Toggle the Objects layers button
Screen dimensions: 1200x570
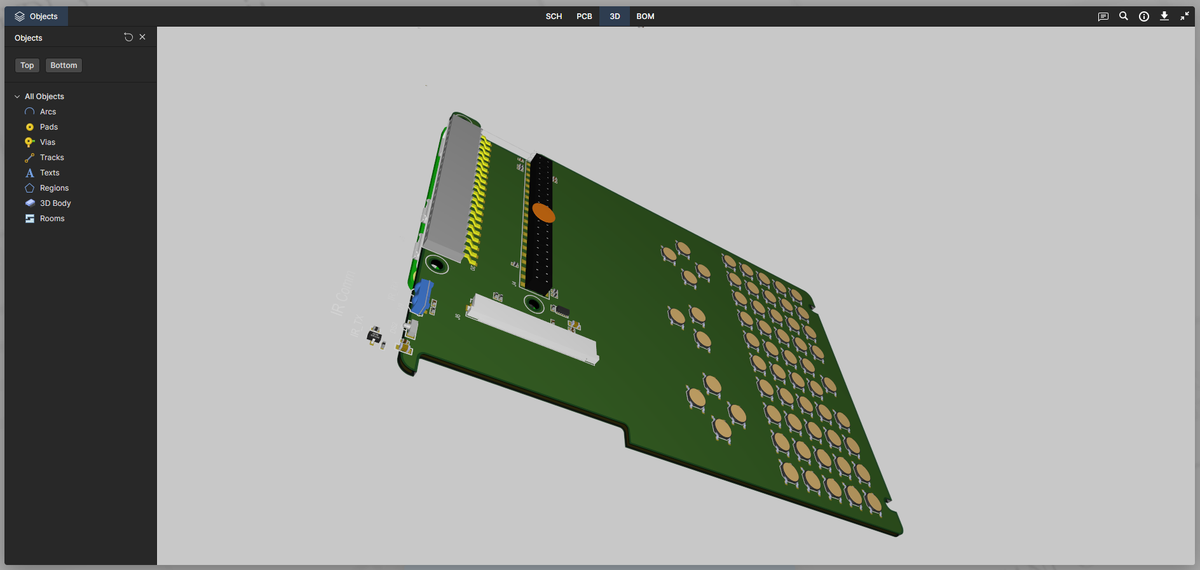tap(37, 16)
